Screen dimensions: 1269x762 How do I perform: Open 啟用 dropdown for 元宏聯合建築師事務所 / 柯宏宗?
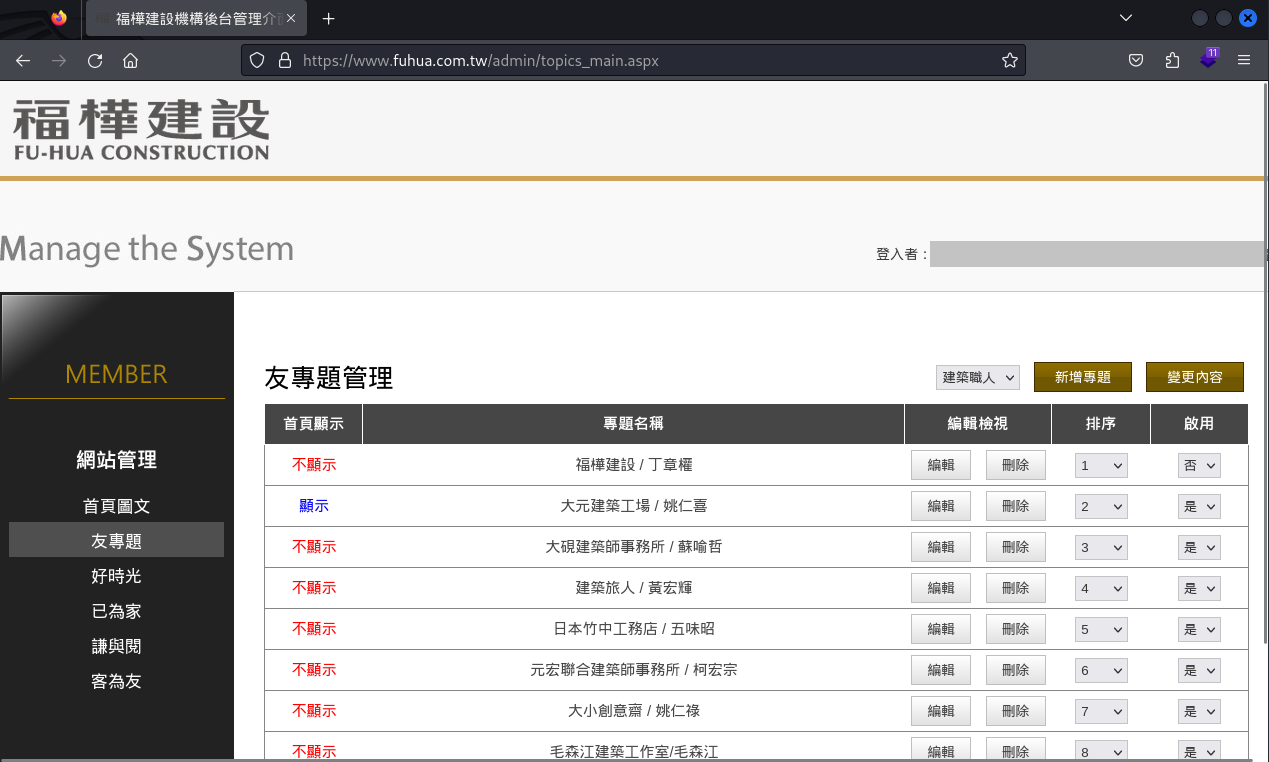pos(1199,670)
